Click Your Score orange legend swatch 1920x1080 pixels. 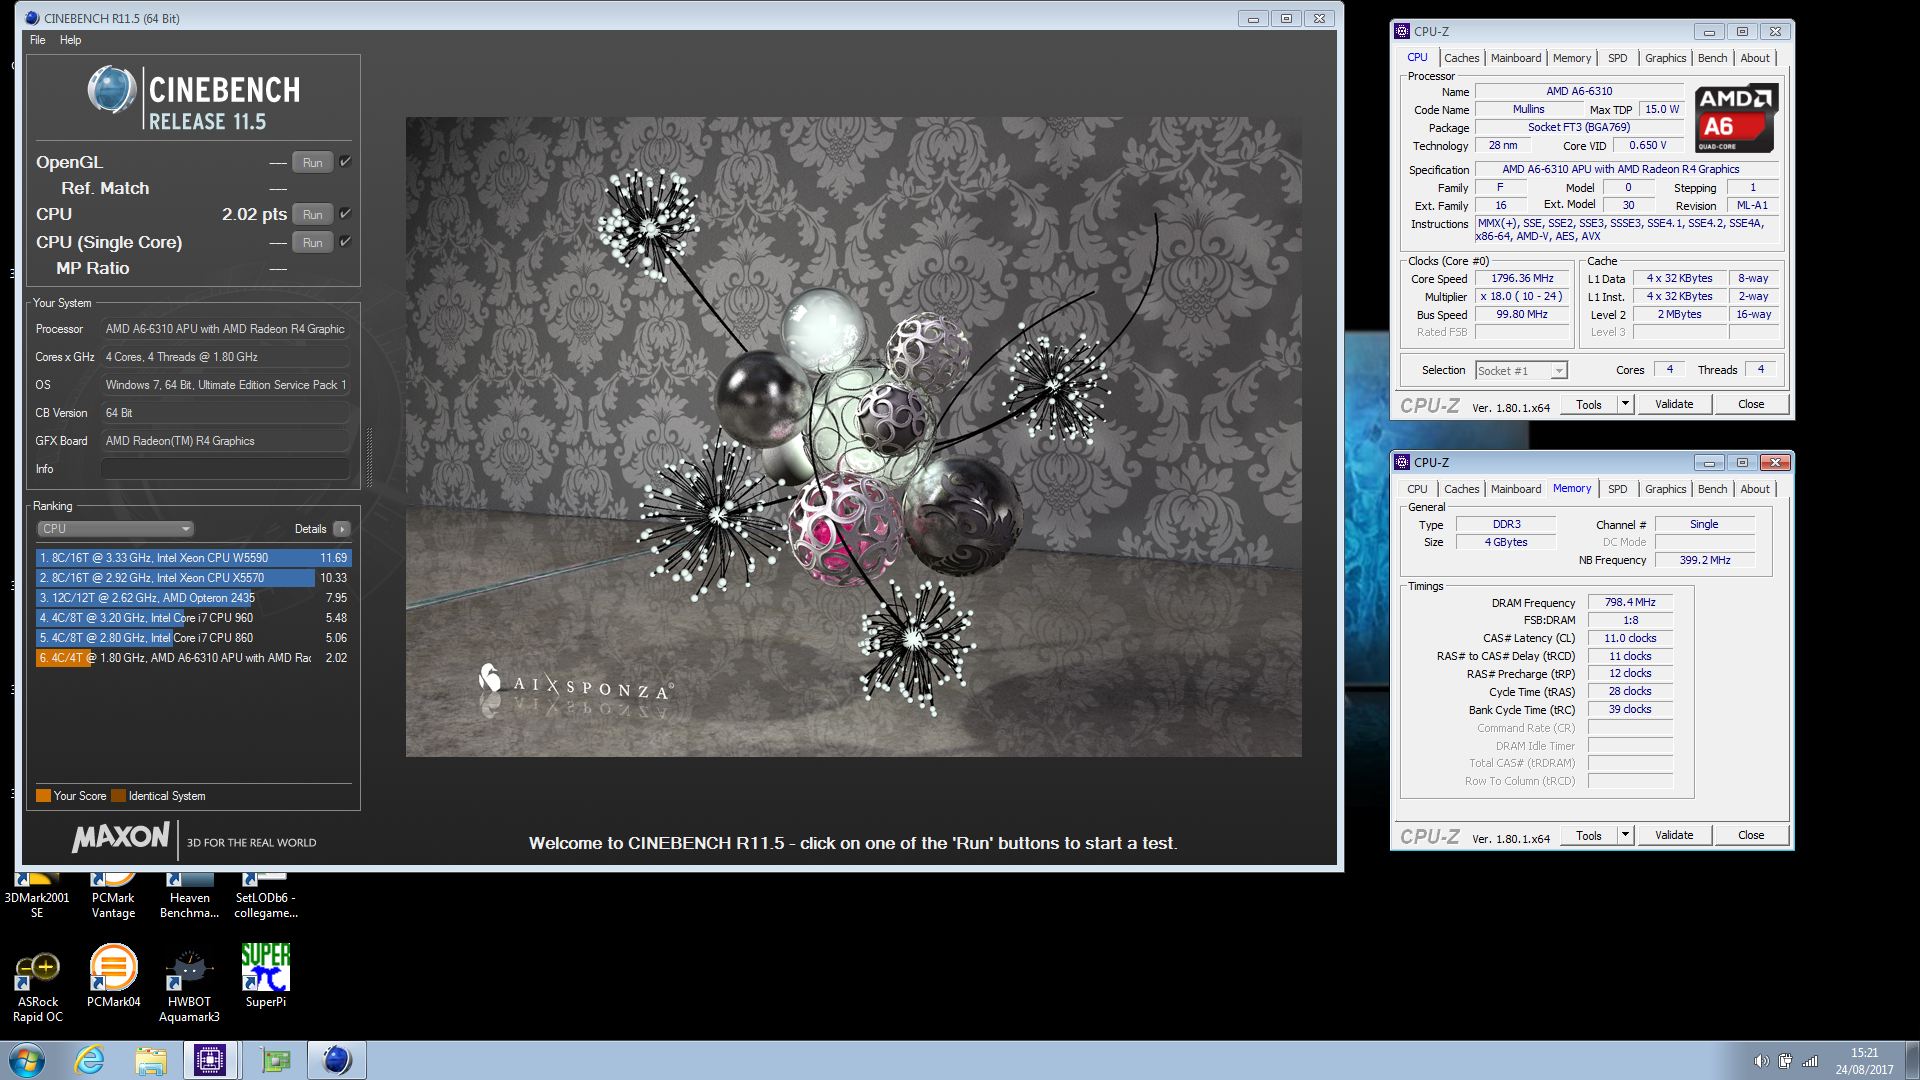(43, 796)
